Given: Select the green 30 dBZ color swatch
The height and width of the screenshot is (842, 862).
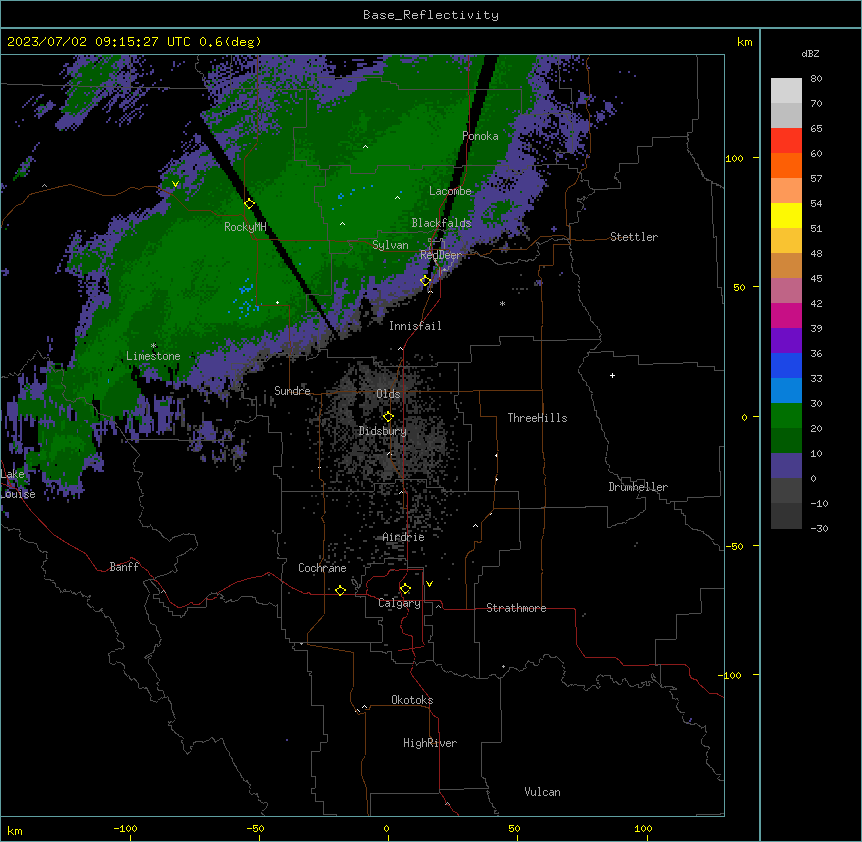Looking at the screenshot, I should [786, 416].
